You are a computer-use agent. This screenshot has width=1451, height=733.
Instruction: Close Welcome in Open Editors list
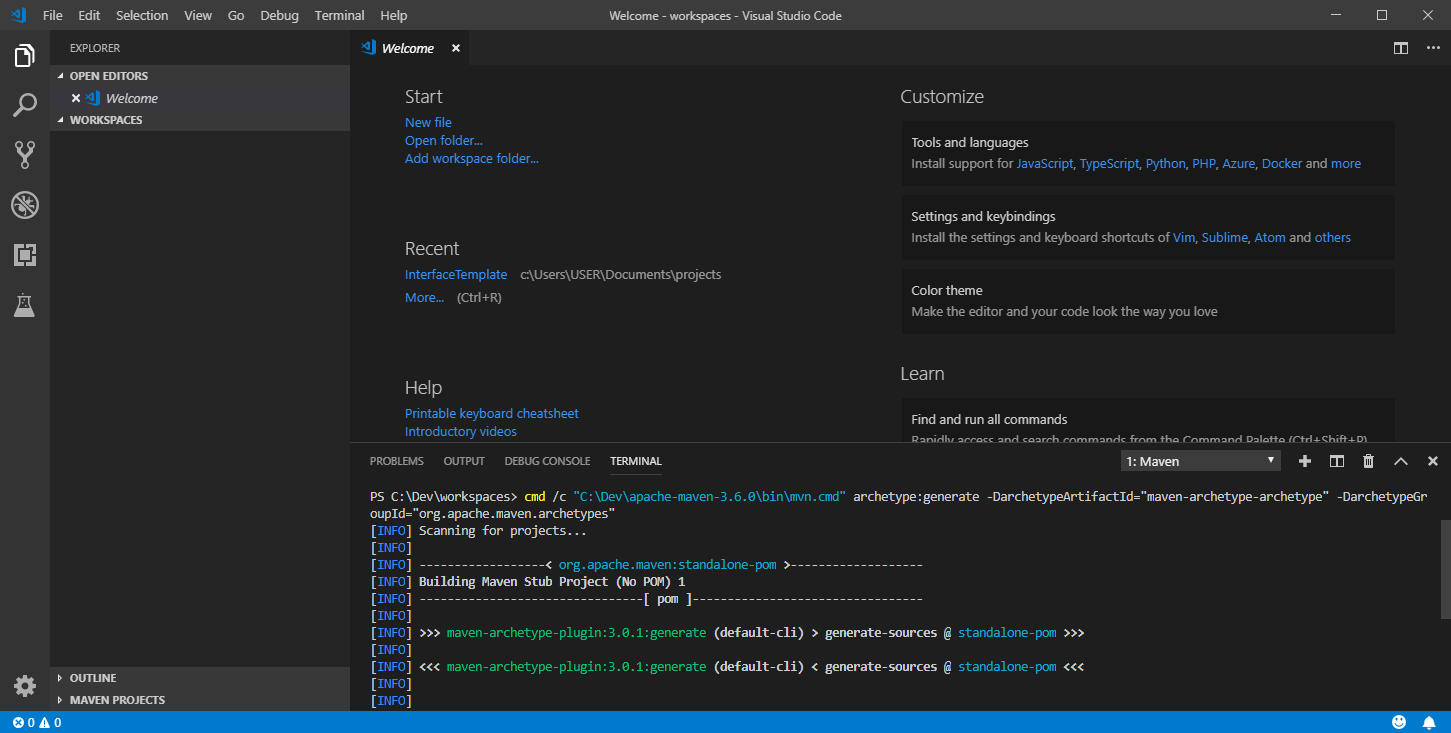point(75,98)
